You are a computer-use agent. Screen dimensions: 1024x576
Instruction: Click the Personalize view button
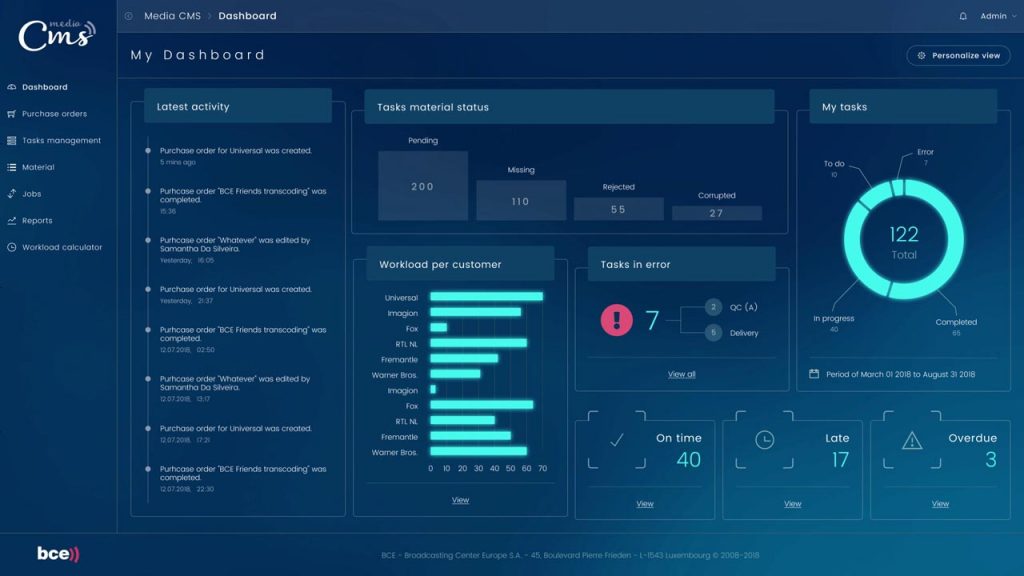point(958,56)
